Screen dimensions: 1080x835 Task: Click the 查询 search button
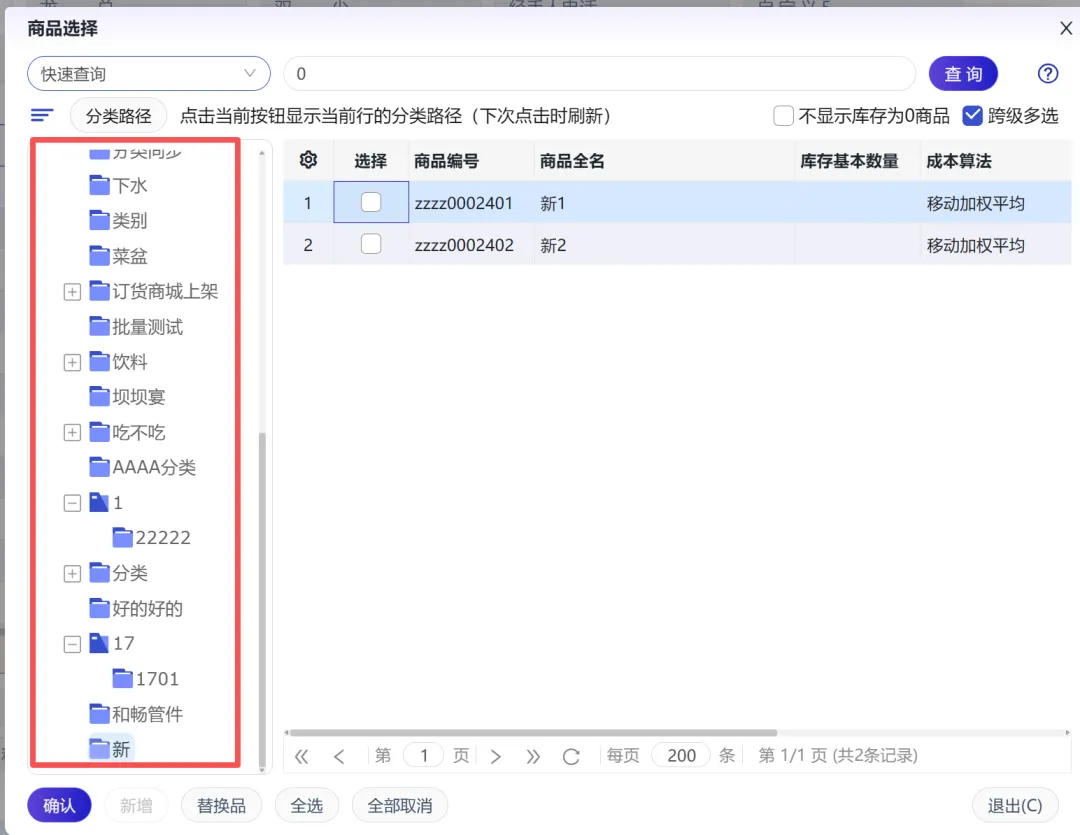[963, 73]
